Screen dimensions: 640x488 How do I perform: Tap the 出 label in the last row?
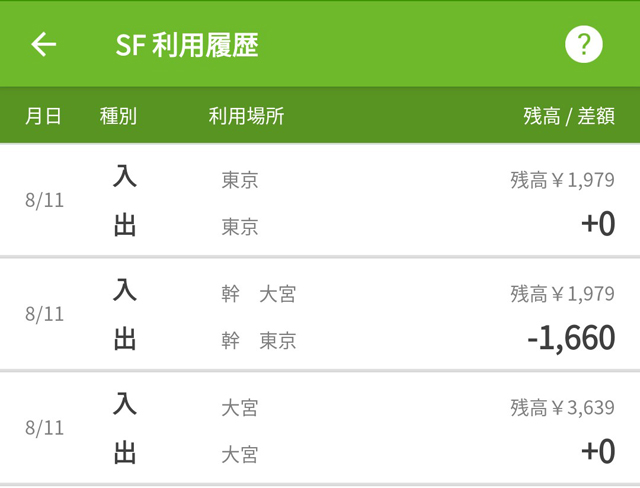tap(125, 452)
